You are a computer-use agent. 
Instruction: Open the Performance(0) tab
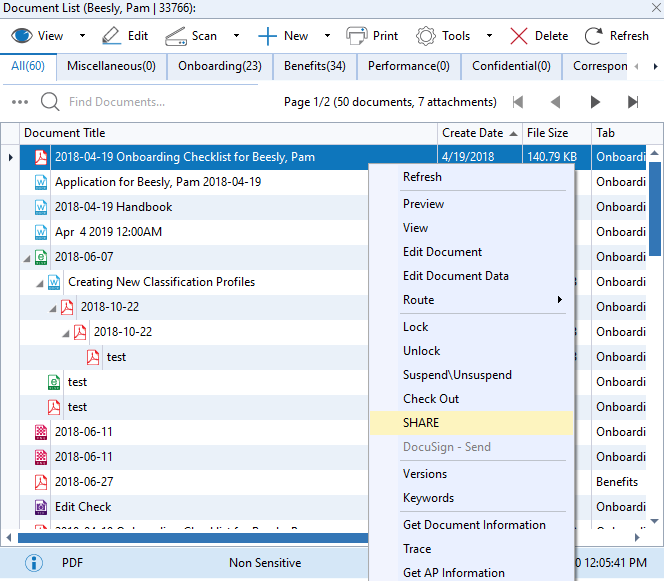[x=409, y=66]
